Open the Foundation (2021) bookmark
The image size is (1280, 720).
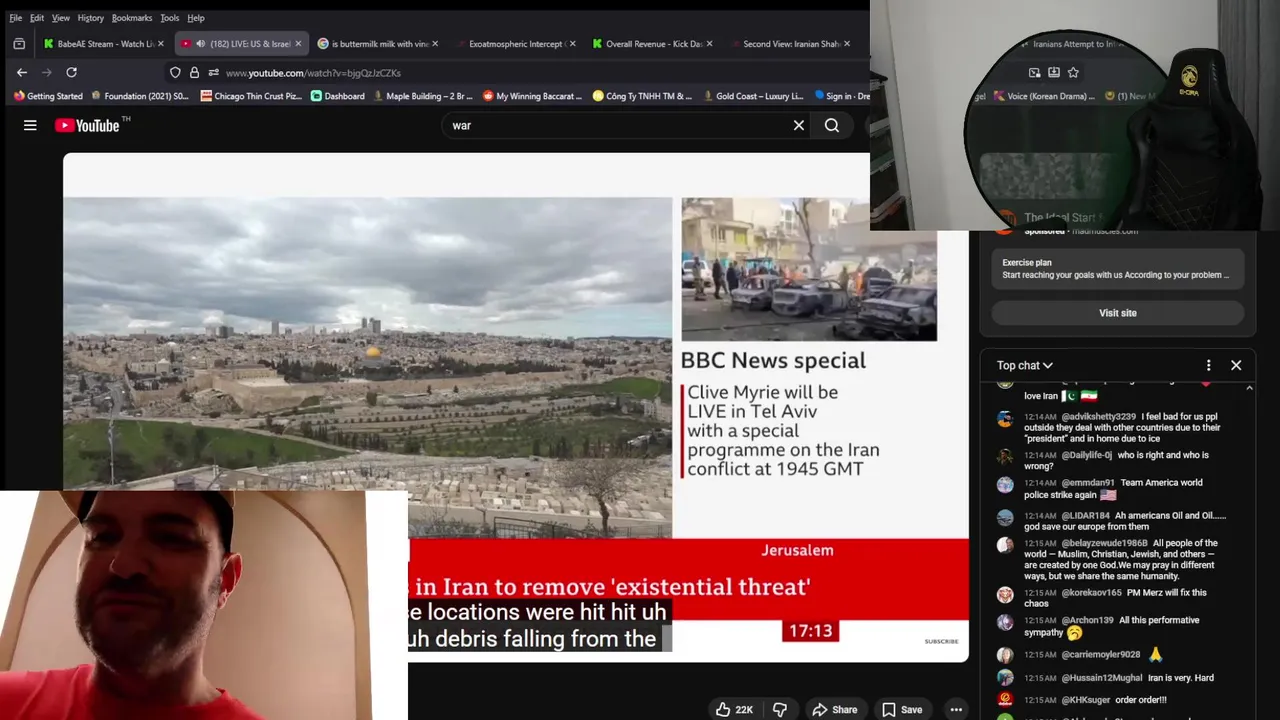pyautogui.click(x=140, y=96)
